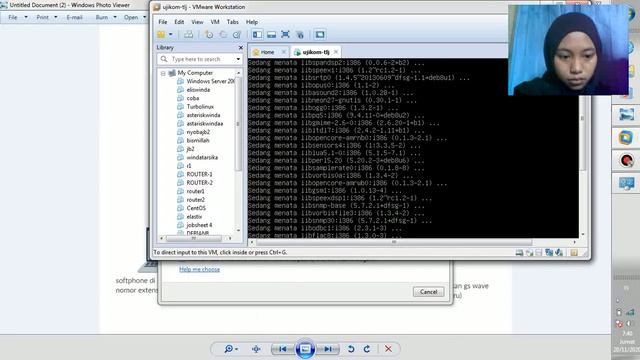Select router1 VM in library
Viewport: 640px width, 360px height.
[x=196, y=191]
